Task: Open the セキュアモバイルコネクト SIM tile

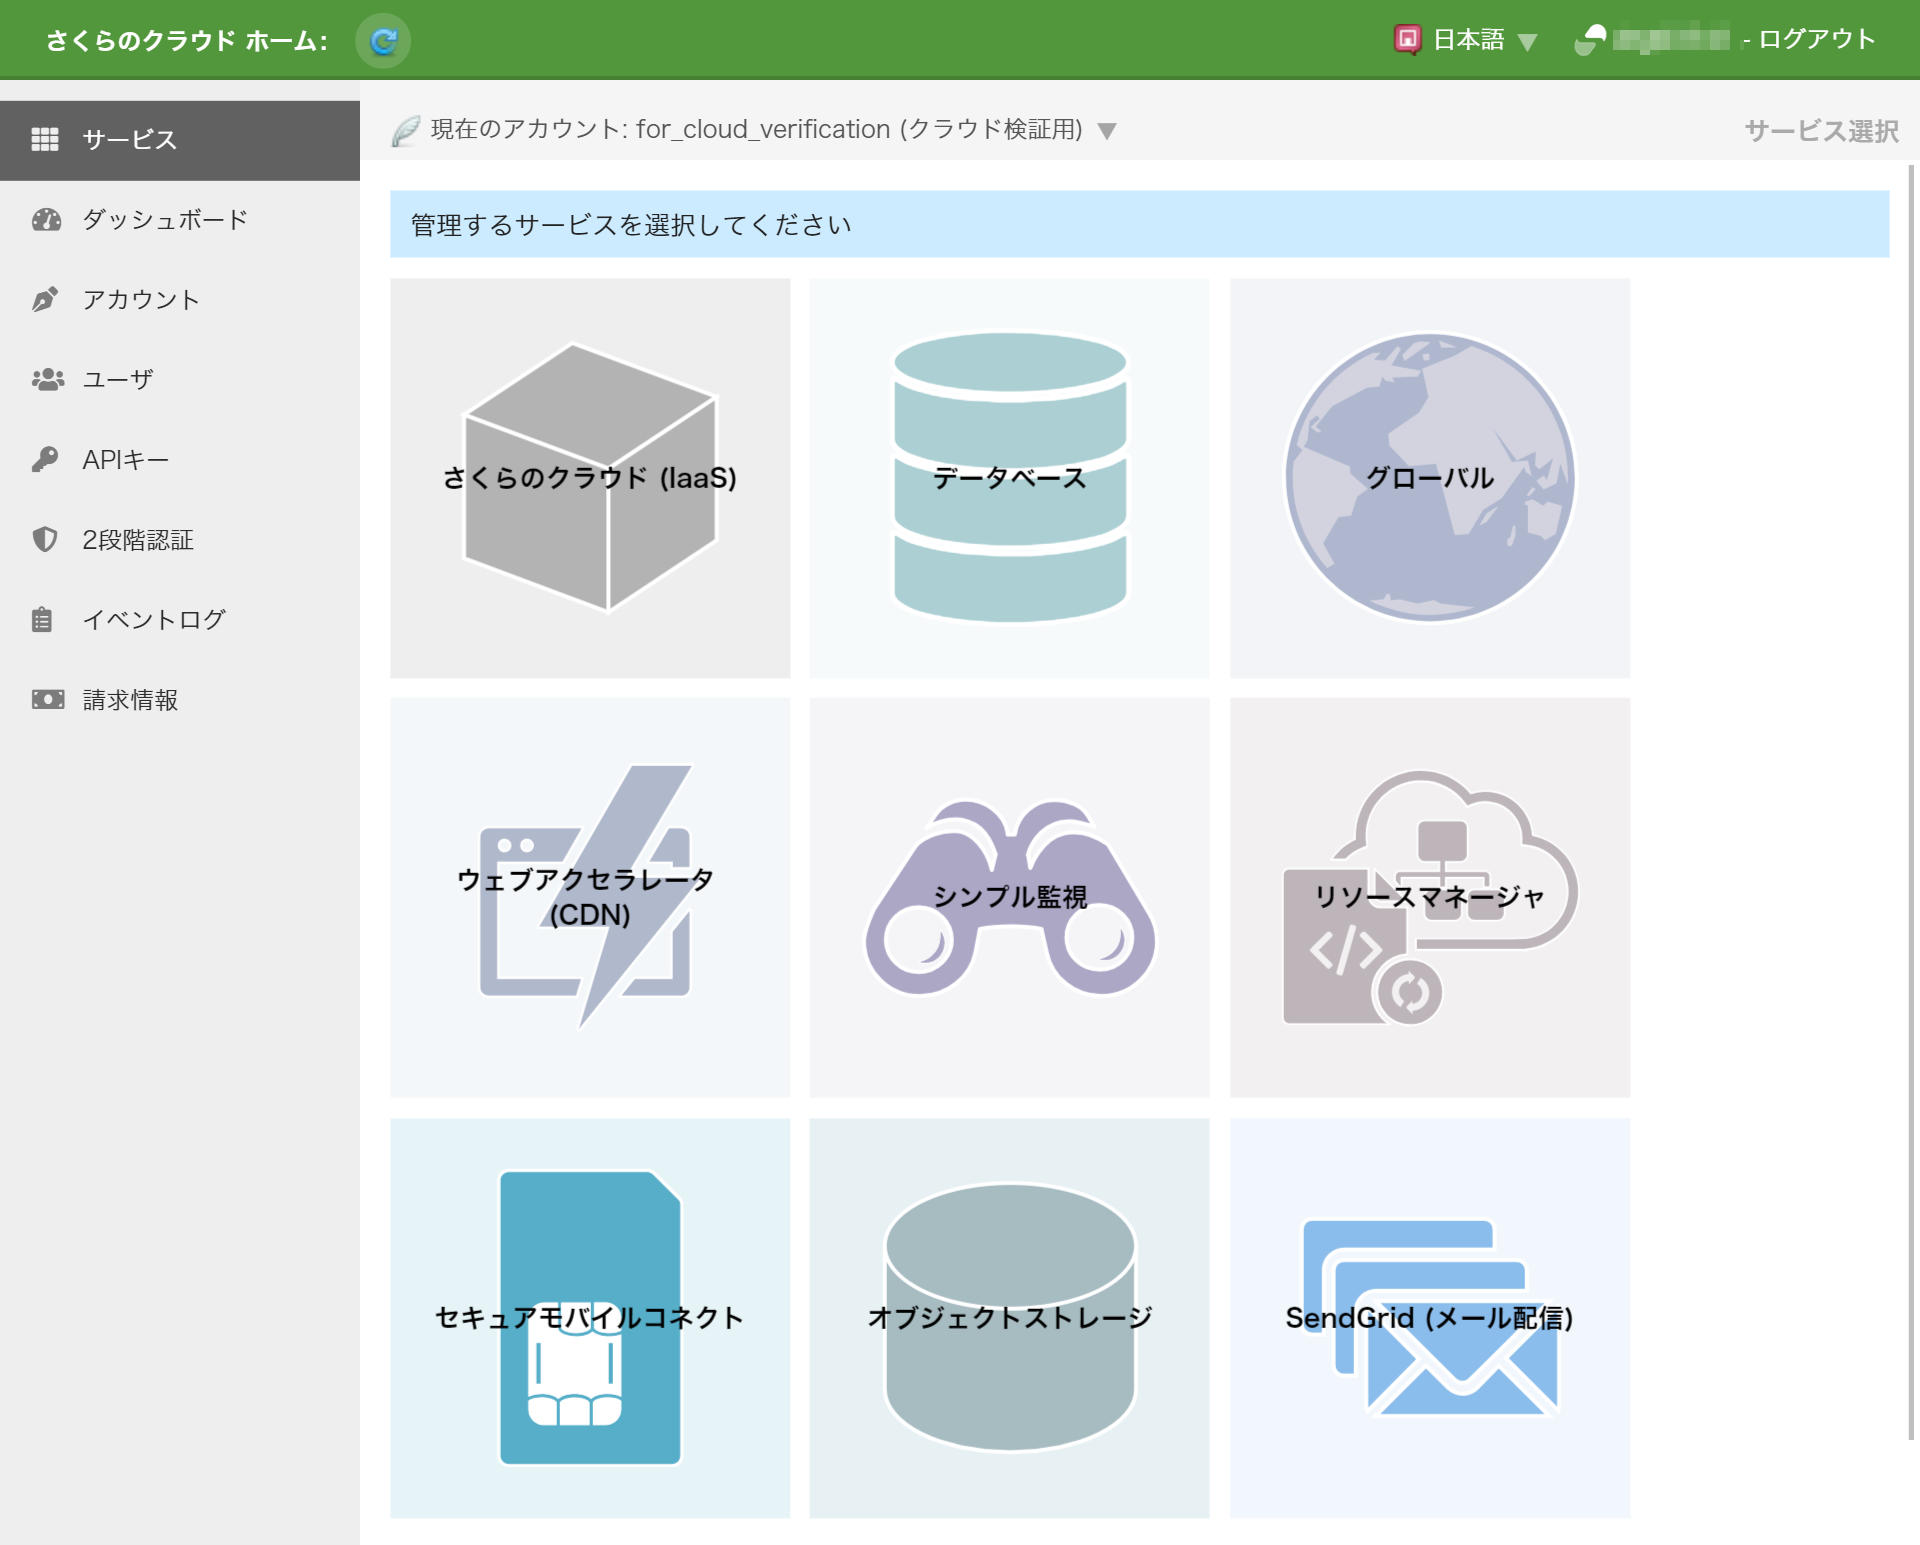Action: pos(590,1317)
